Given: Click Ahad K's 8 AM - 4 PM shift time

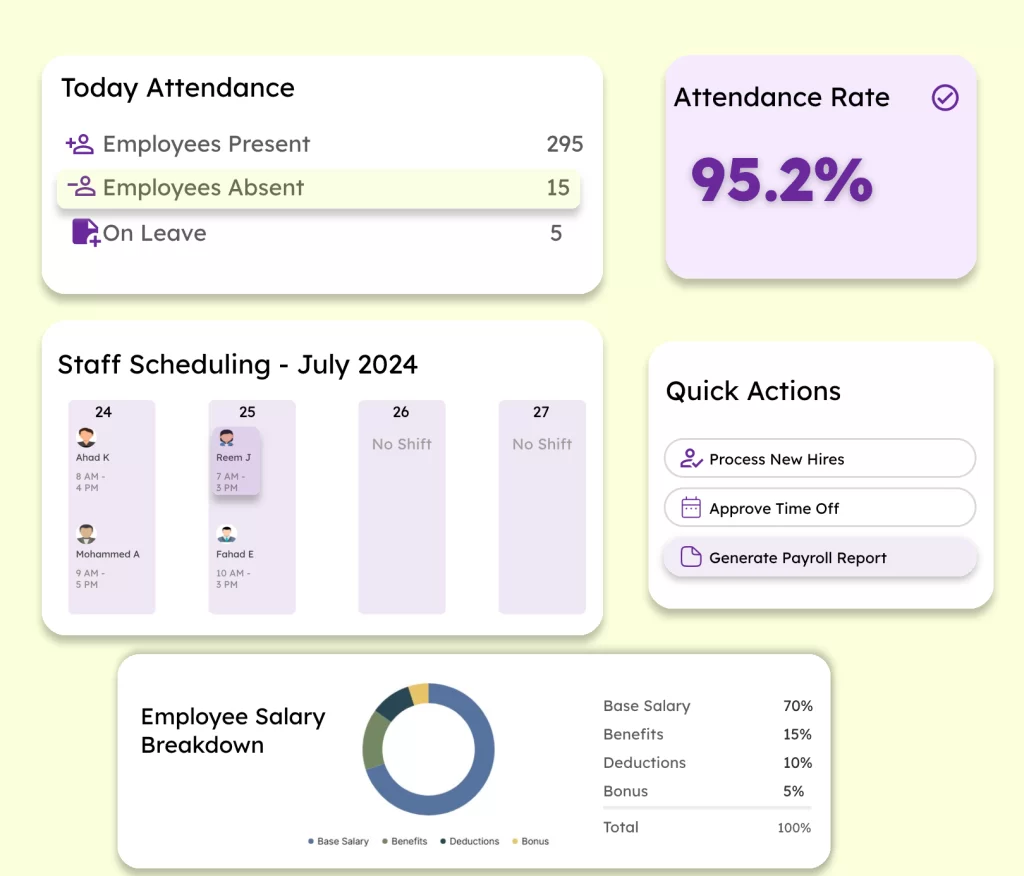Looking at the screenshot, I should [90, 482].
